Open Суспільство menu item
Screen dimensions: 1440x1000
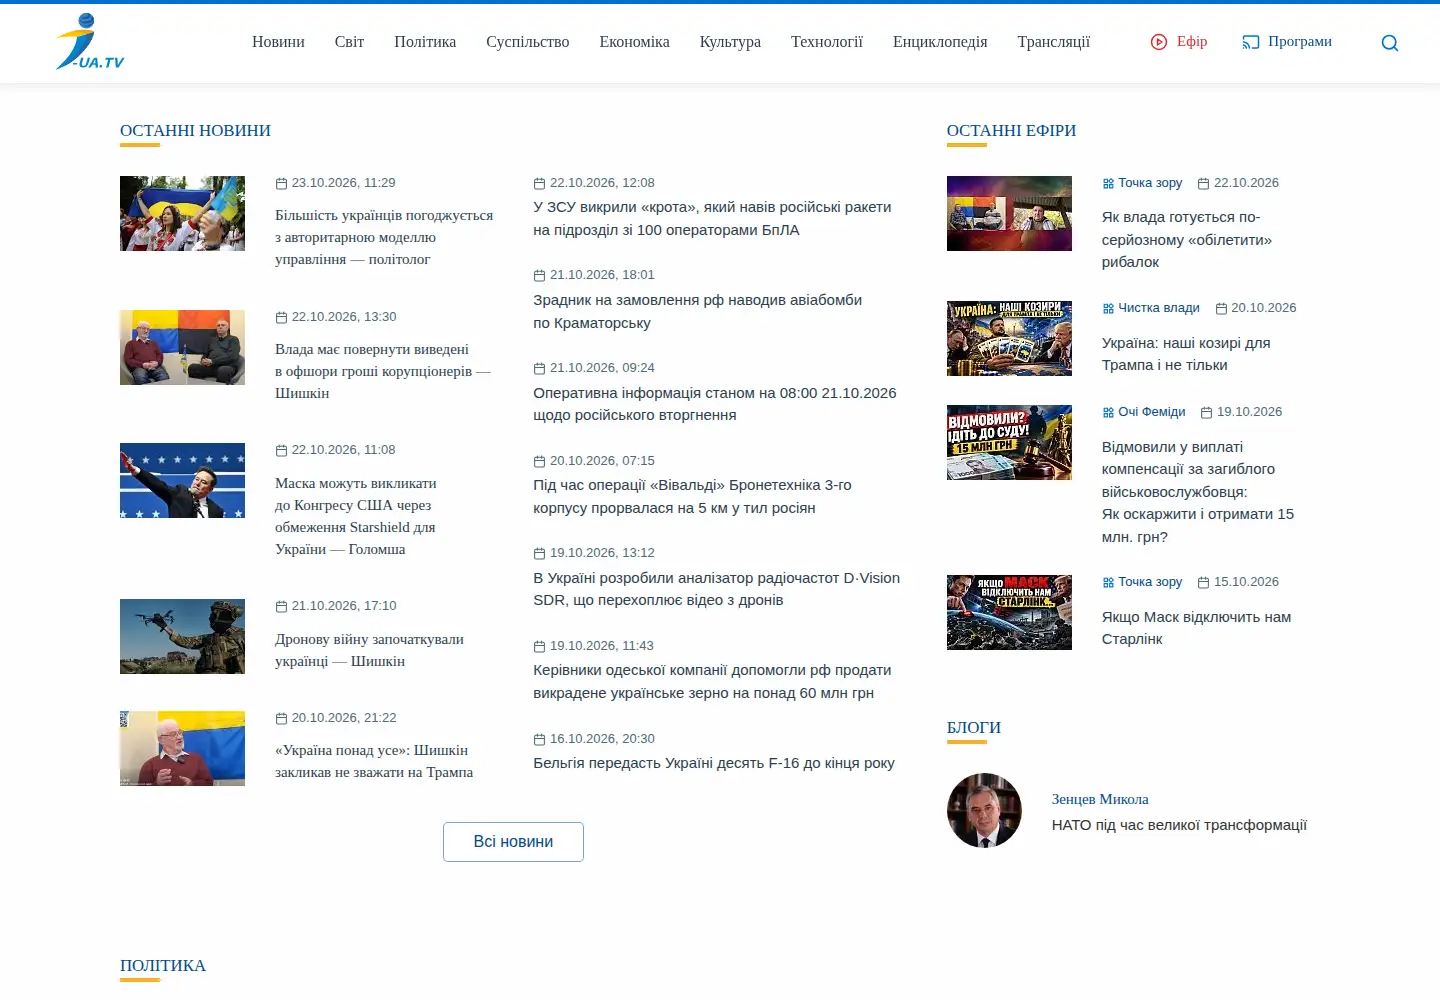click(527, 42)
